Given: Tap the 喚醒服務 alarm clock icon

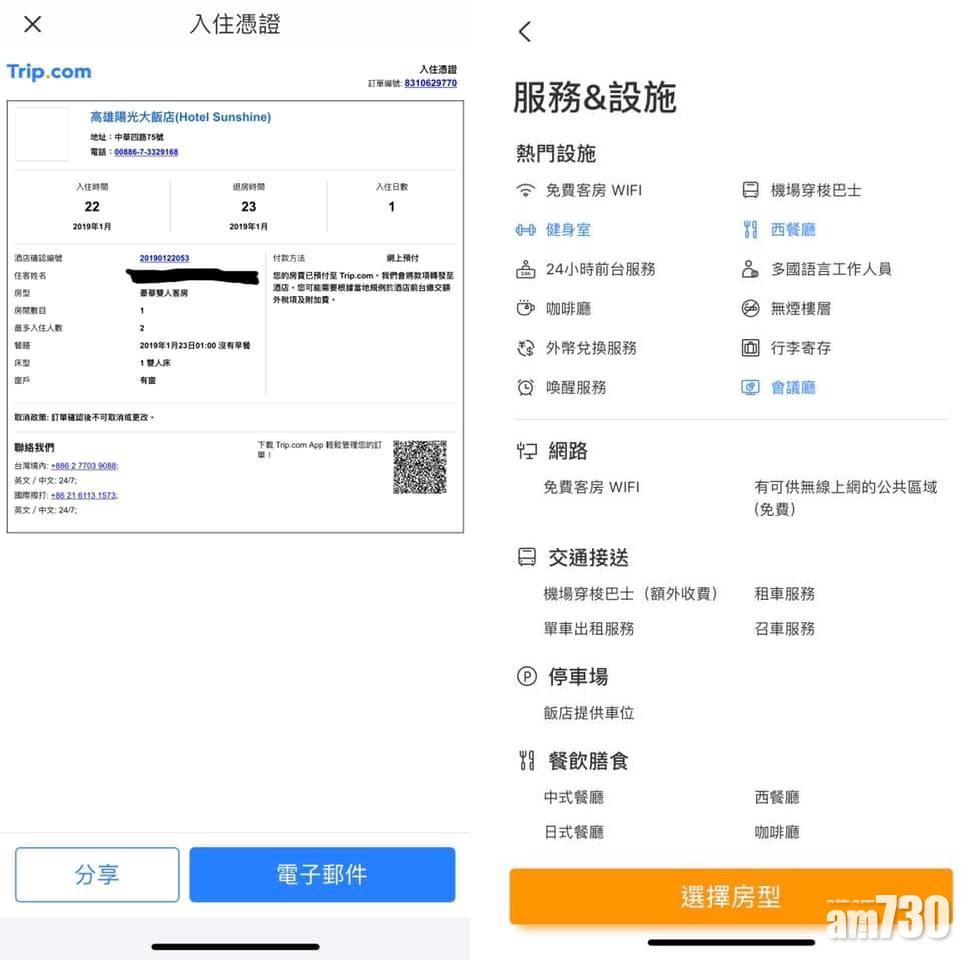Looking at the screenshot, I should click(526, 388).
